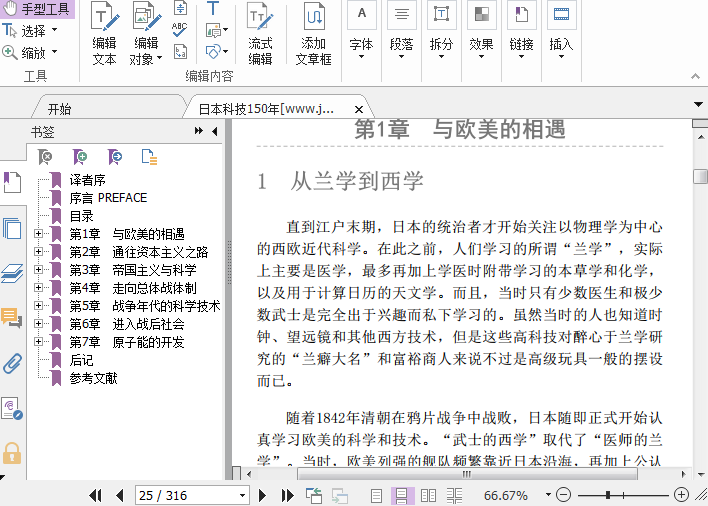
Task: Click the set bookmark destination icon
Action: [115, 157]
